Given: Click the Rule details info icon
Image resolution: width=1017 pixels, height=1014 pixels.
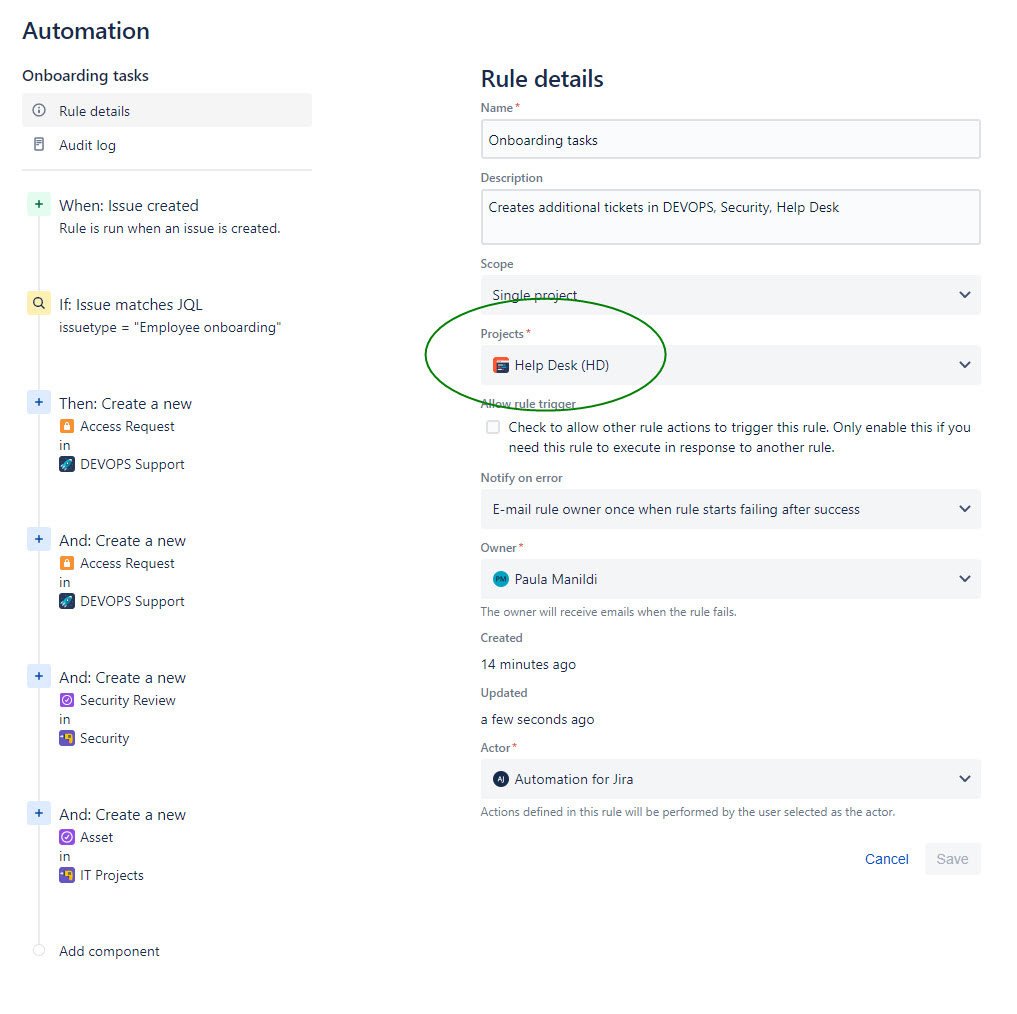Looking at the screenshot, I should click(x=39, y=110).
